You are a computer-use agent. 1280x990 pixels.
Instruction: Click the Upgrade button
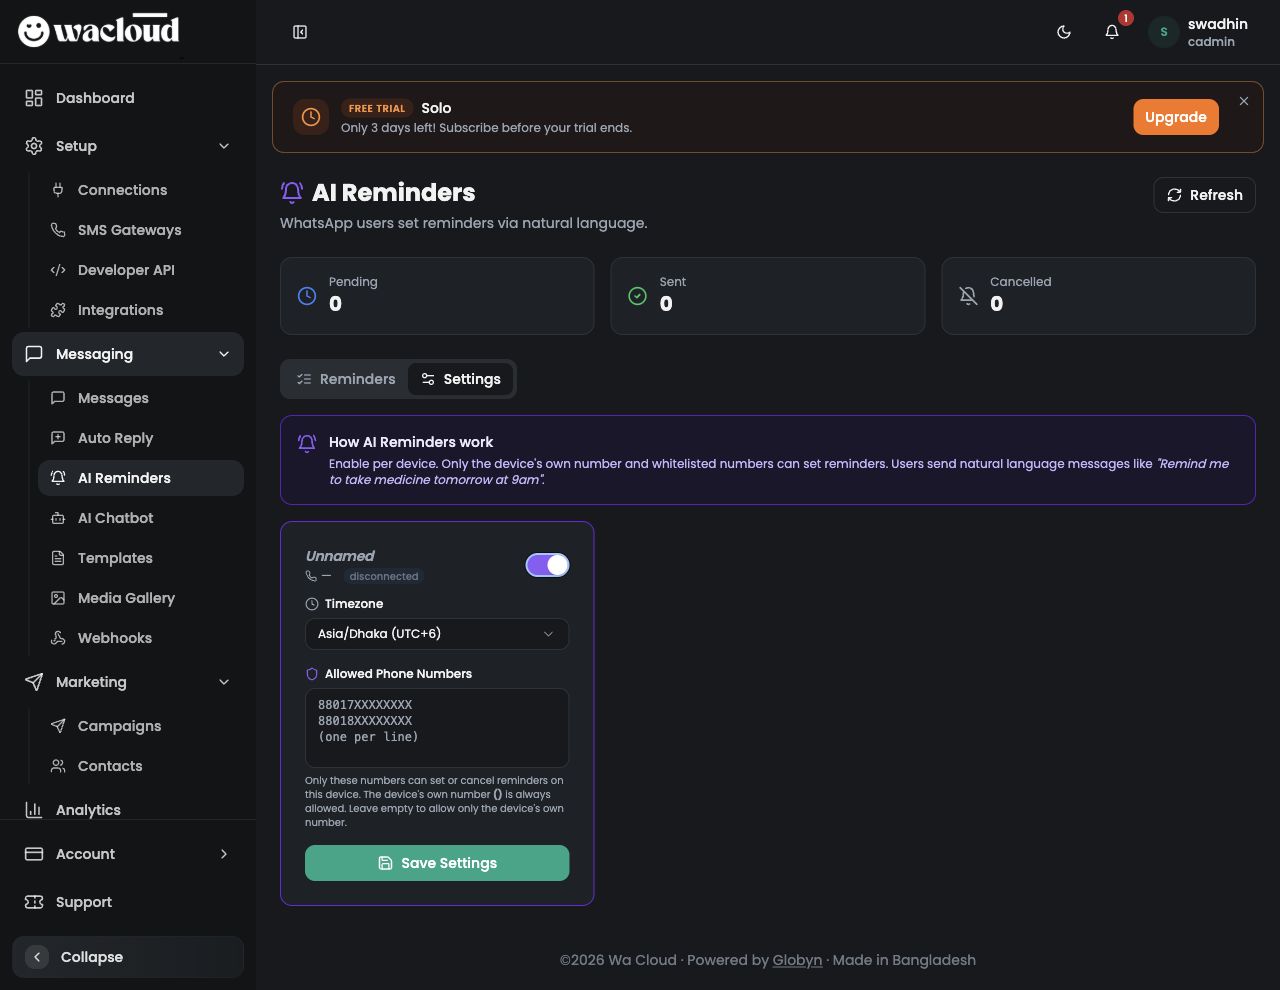coord(1176,117)
